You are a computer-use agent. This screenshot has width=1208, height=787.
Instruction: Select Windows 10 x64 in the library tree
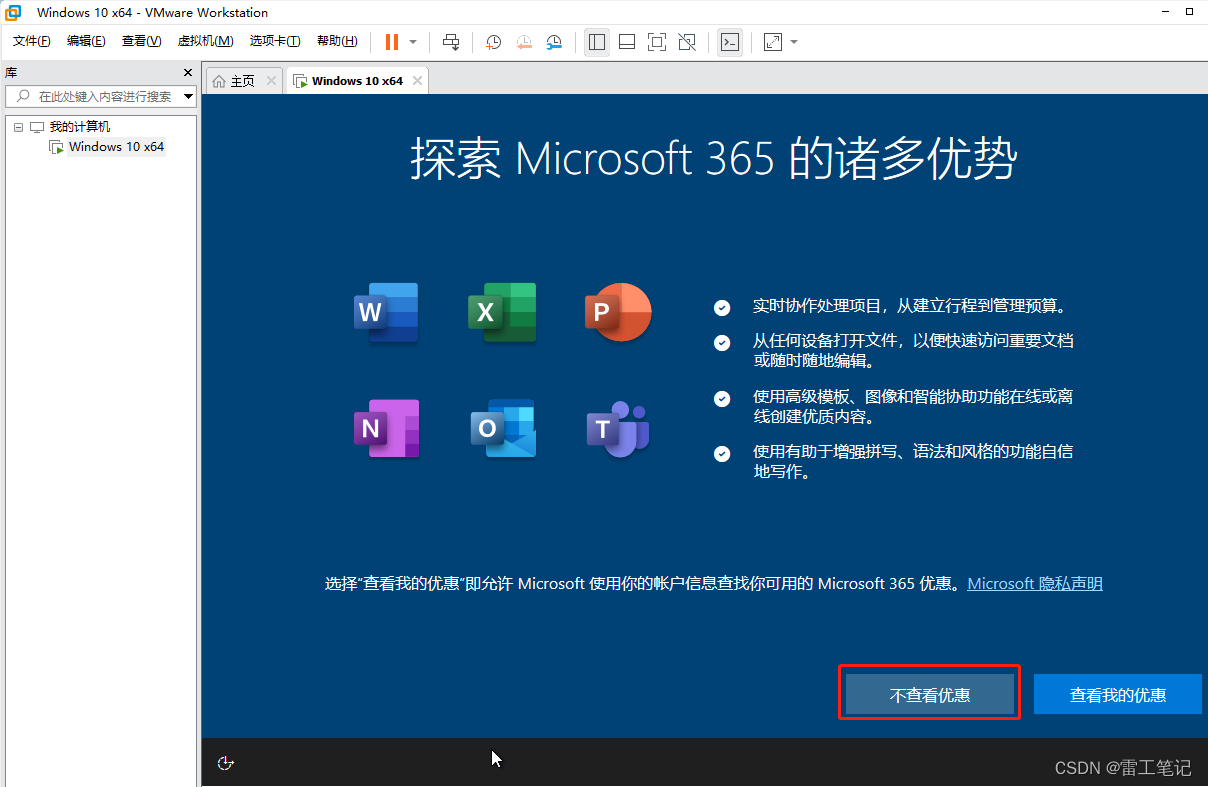116,147
